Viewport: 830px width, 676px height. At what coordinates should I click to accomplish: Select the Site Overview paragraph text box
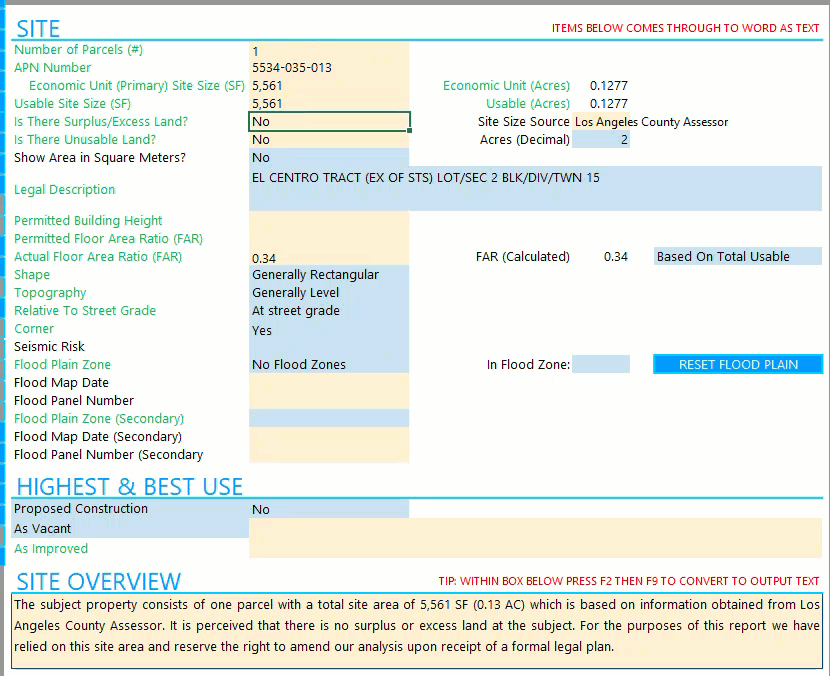point(417,631)
